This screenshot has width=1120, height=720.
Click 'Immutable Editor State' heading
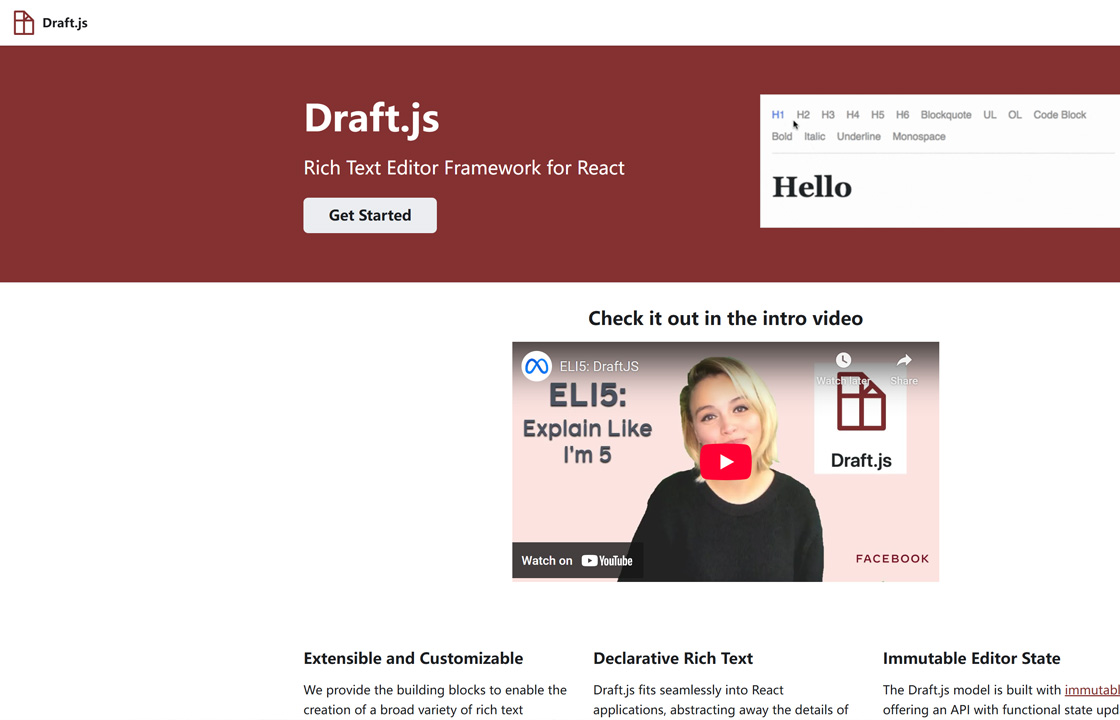click(971, 659)
